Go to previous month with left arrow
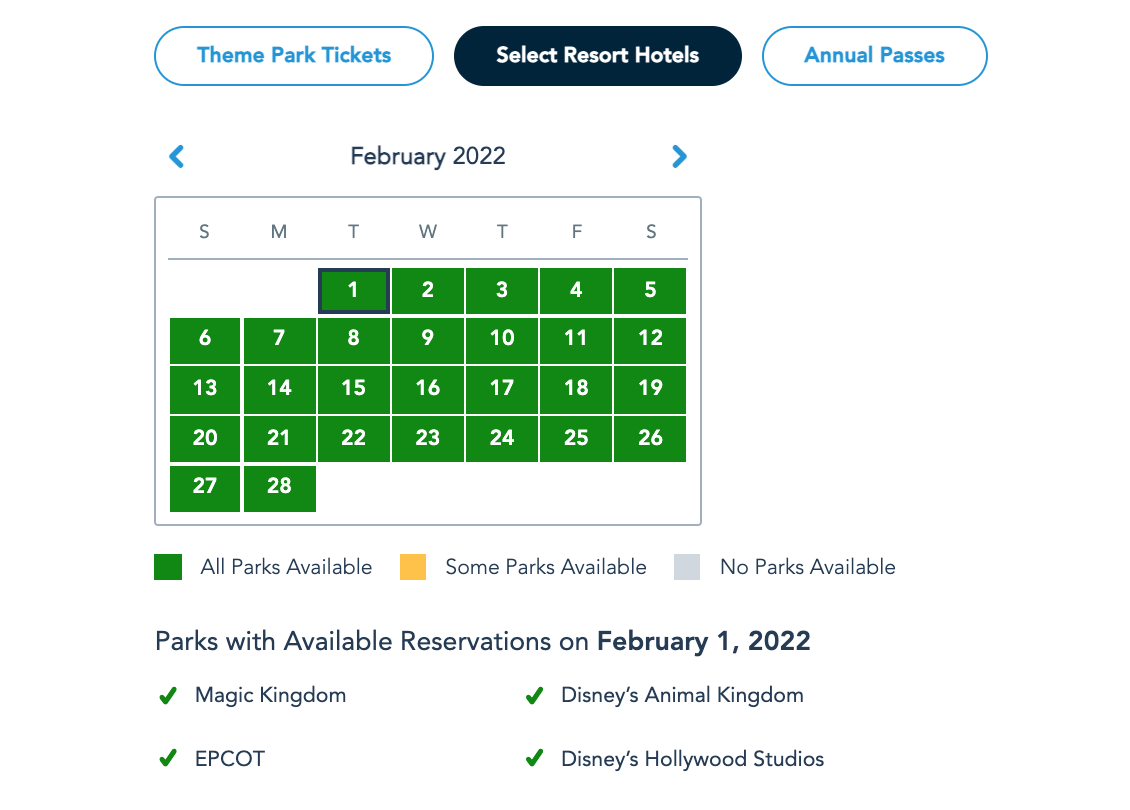This screenshot has width=1130, height=810. [x=177, y=156]
